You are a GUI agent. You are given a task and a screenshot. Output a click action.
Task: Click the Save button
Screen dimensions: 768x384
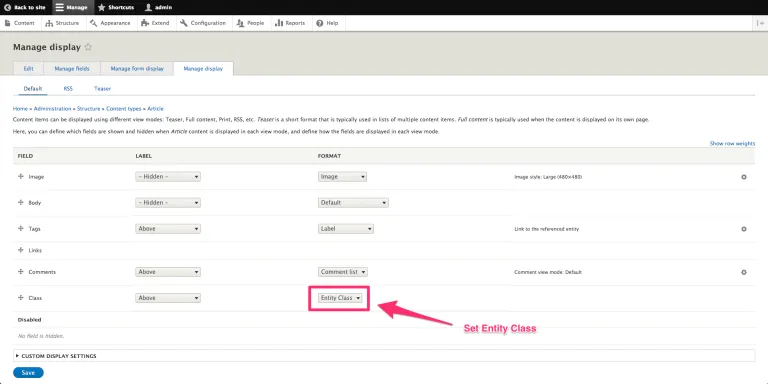click(x=28, y=373)
